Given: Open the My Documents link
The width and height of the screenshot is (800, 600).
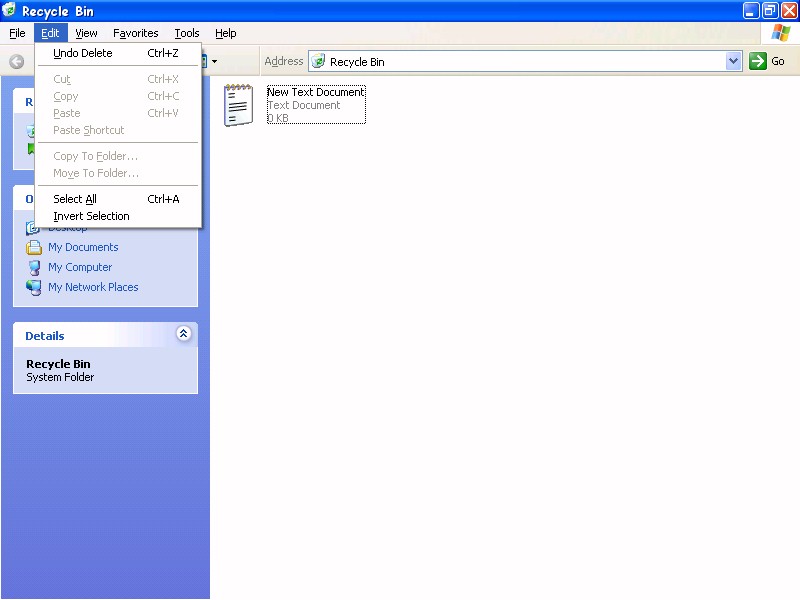Looking at the screenshot, I should [83, 247].
